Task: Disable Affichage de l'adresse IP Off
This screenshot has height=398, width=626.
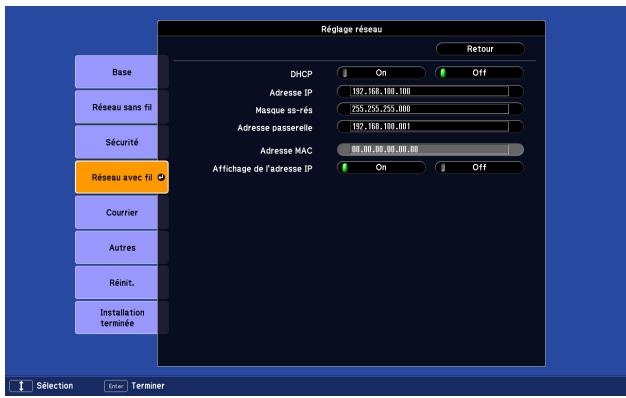Action: [x=479, y=167]
